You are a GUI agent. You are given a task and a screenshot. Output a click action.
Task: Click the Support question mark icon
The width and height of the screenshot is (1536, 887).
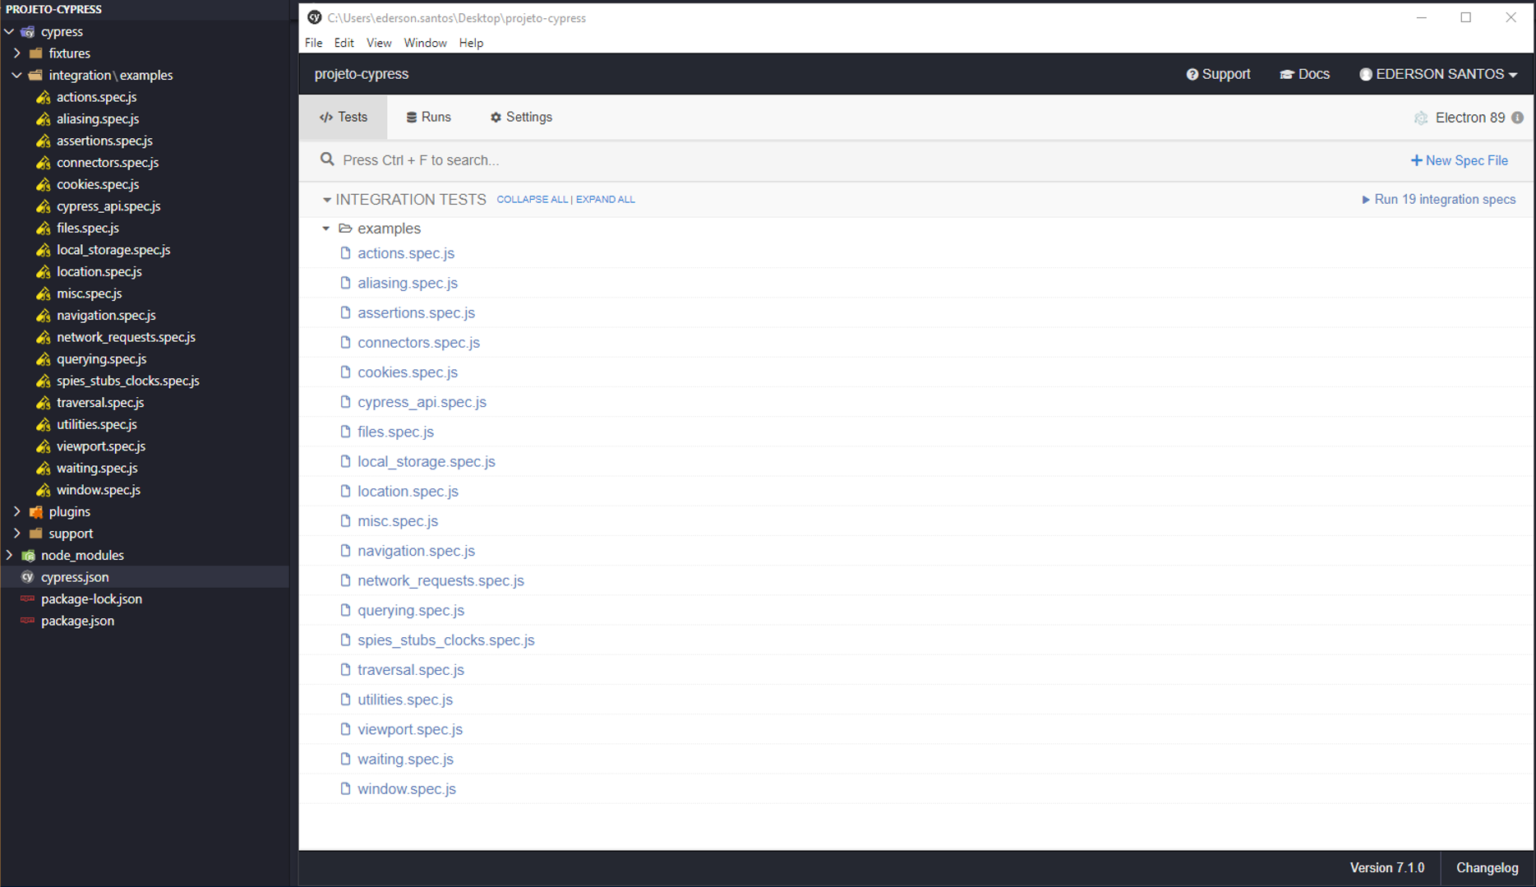1192,75
